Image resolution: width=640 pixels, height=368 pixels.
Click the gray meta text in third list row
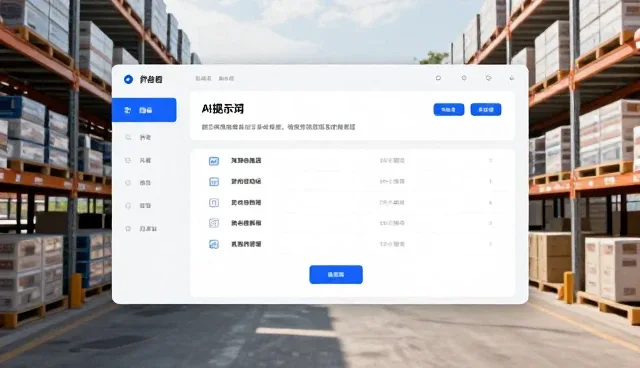click(x=392, y=202)
